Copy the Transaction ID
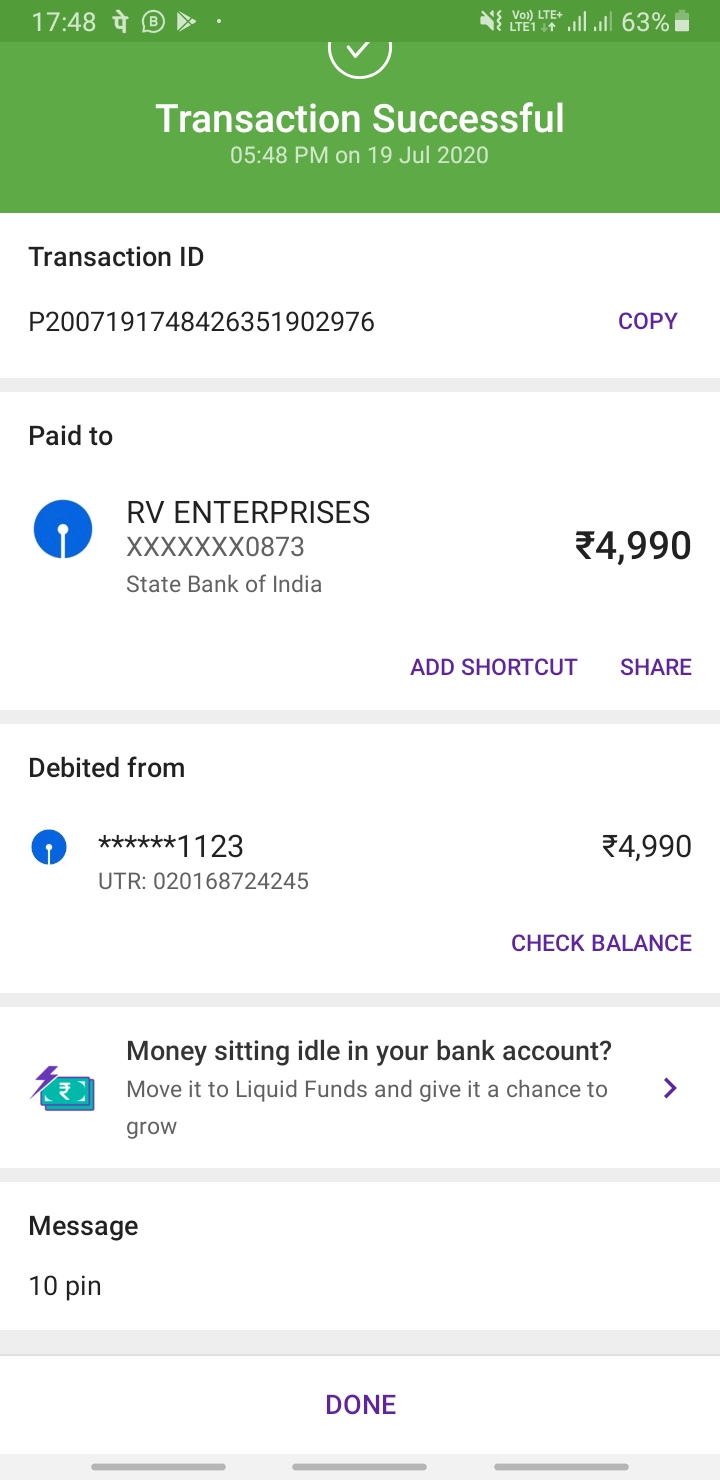 (647, 321)
